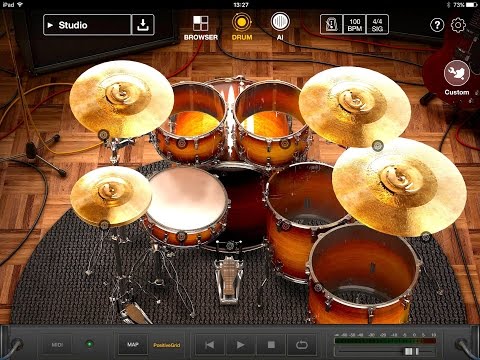Hit the white snare drum head
480x360 pixels.
pos(187,199)
